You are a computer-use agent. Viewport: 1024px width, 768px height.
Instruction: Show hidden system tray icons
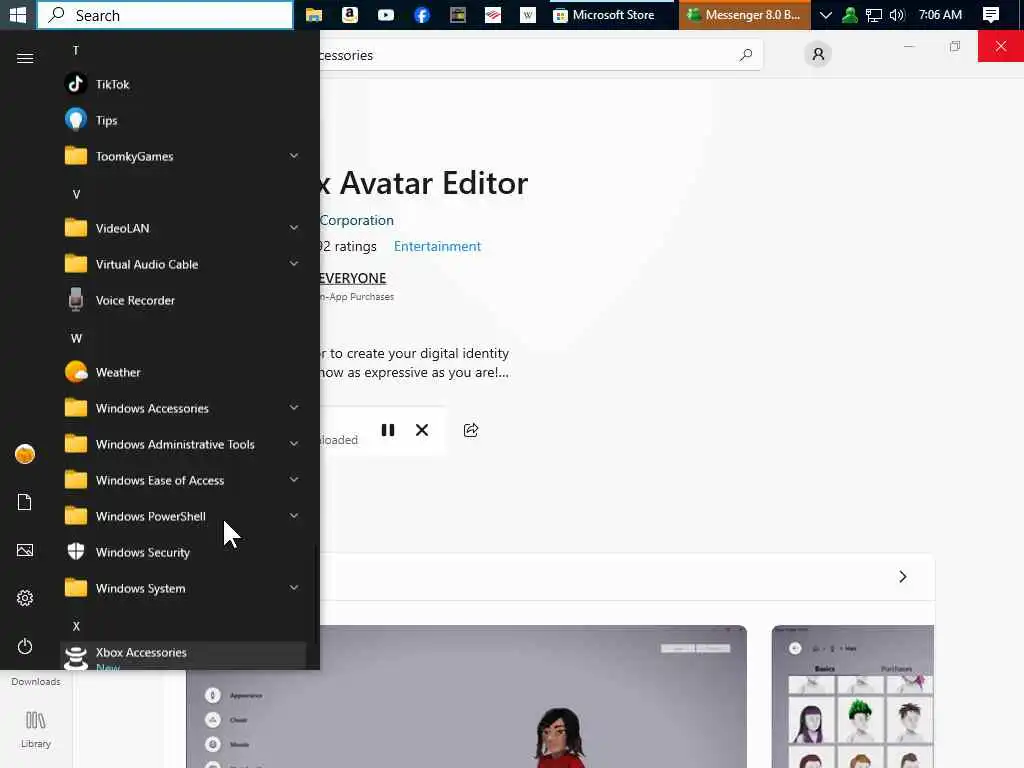click(x=825, y=14)
